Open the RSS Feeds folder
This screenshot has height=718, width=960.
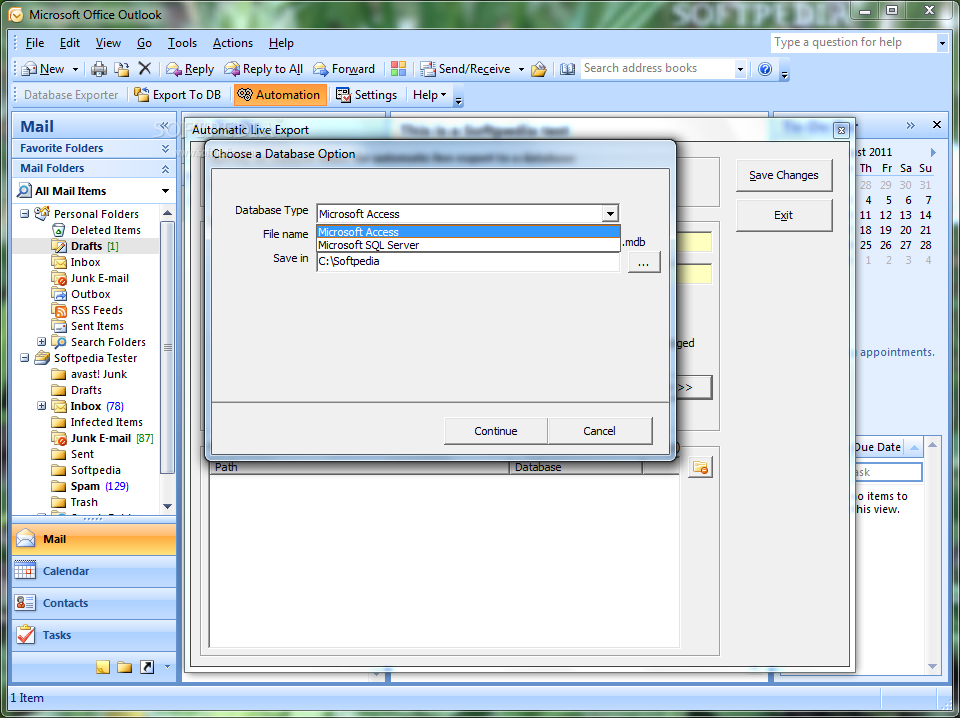[x=97, y=310]
